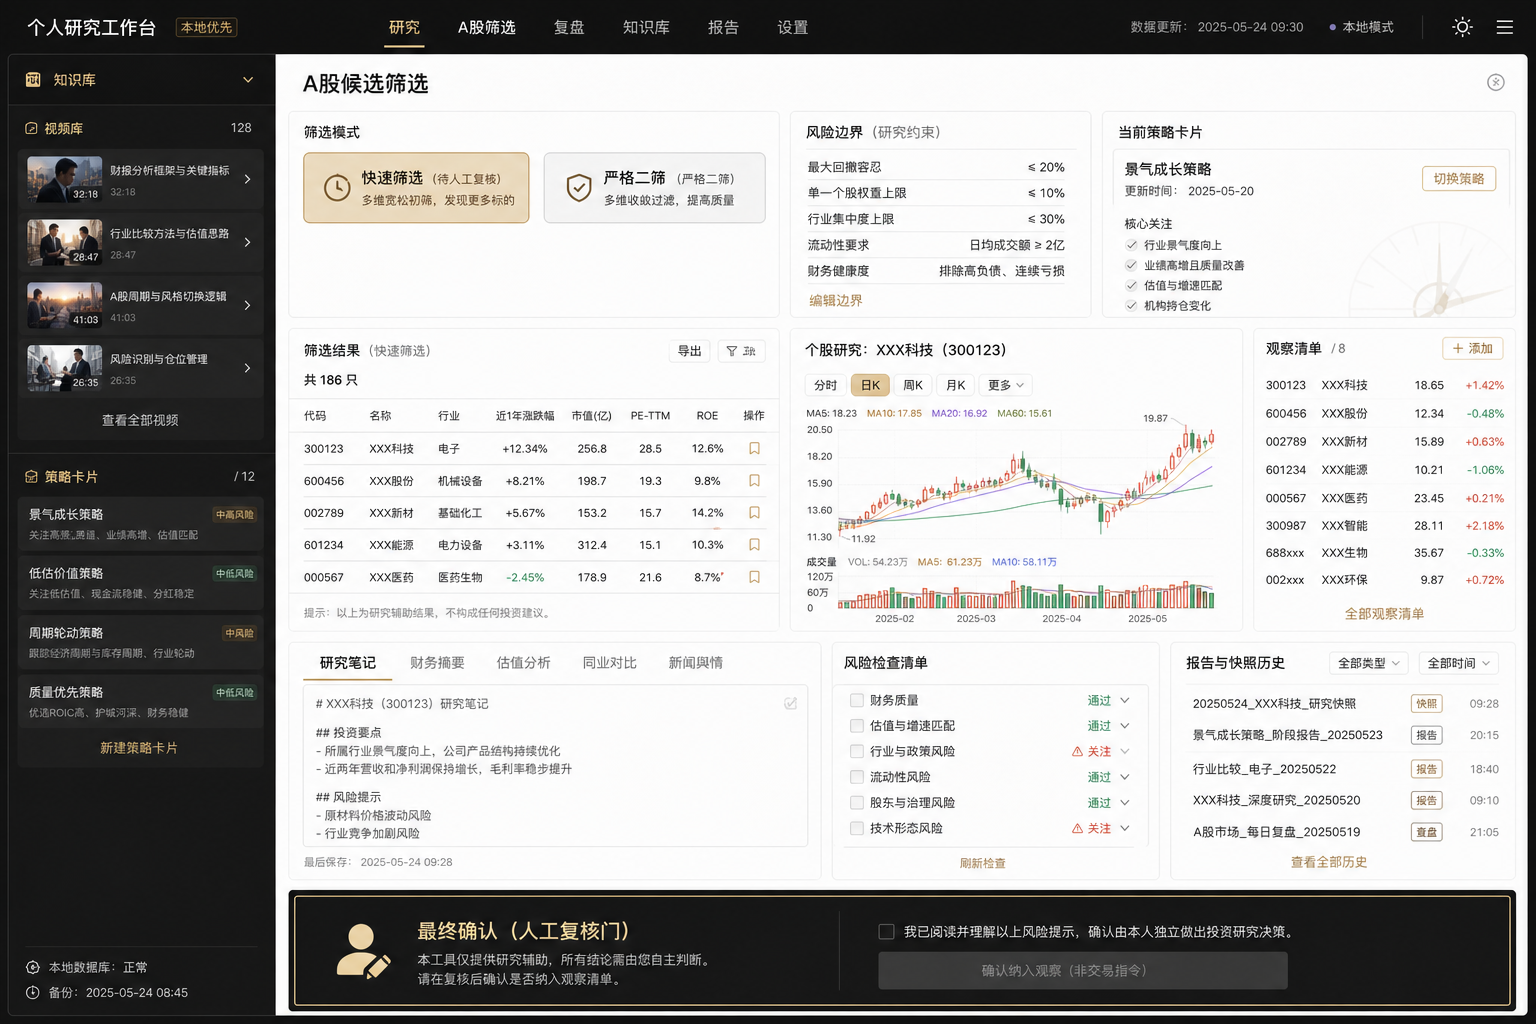Open the 更多 chart period dropdown

tap(1006, 385)
